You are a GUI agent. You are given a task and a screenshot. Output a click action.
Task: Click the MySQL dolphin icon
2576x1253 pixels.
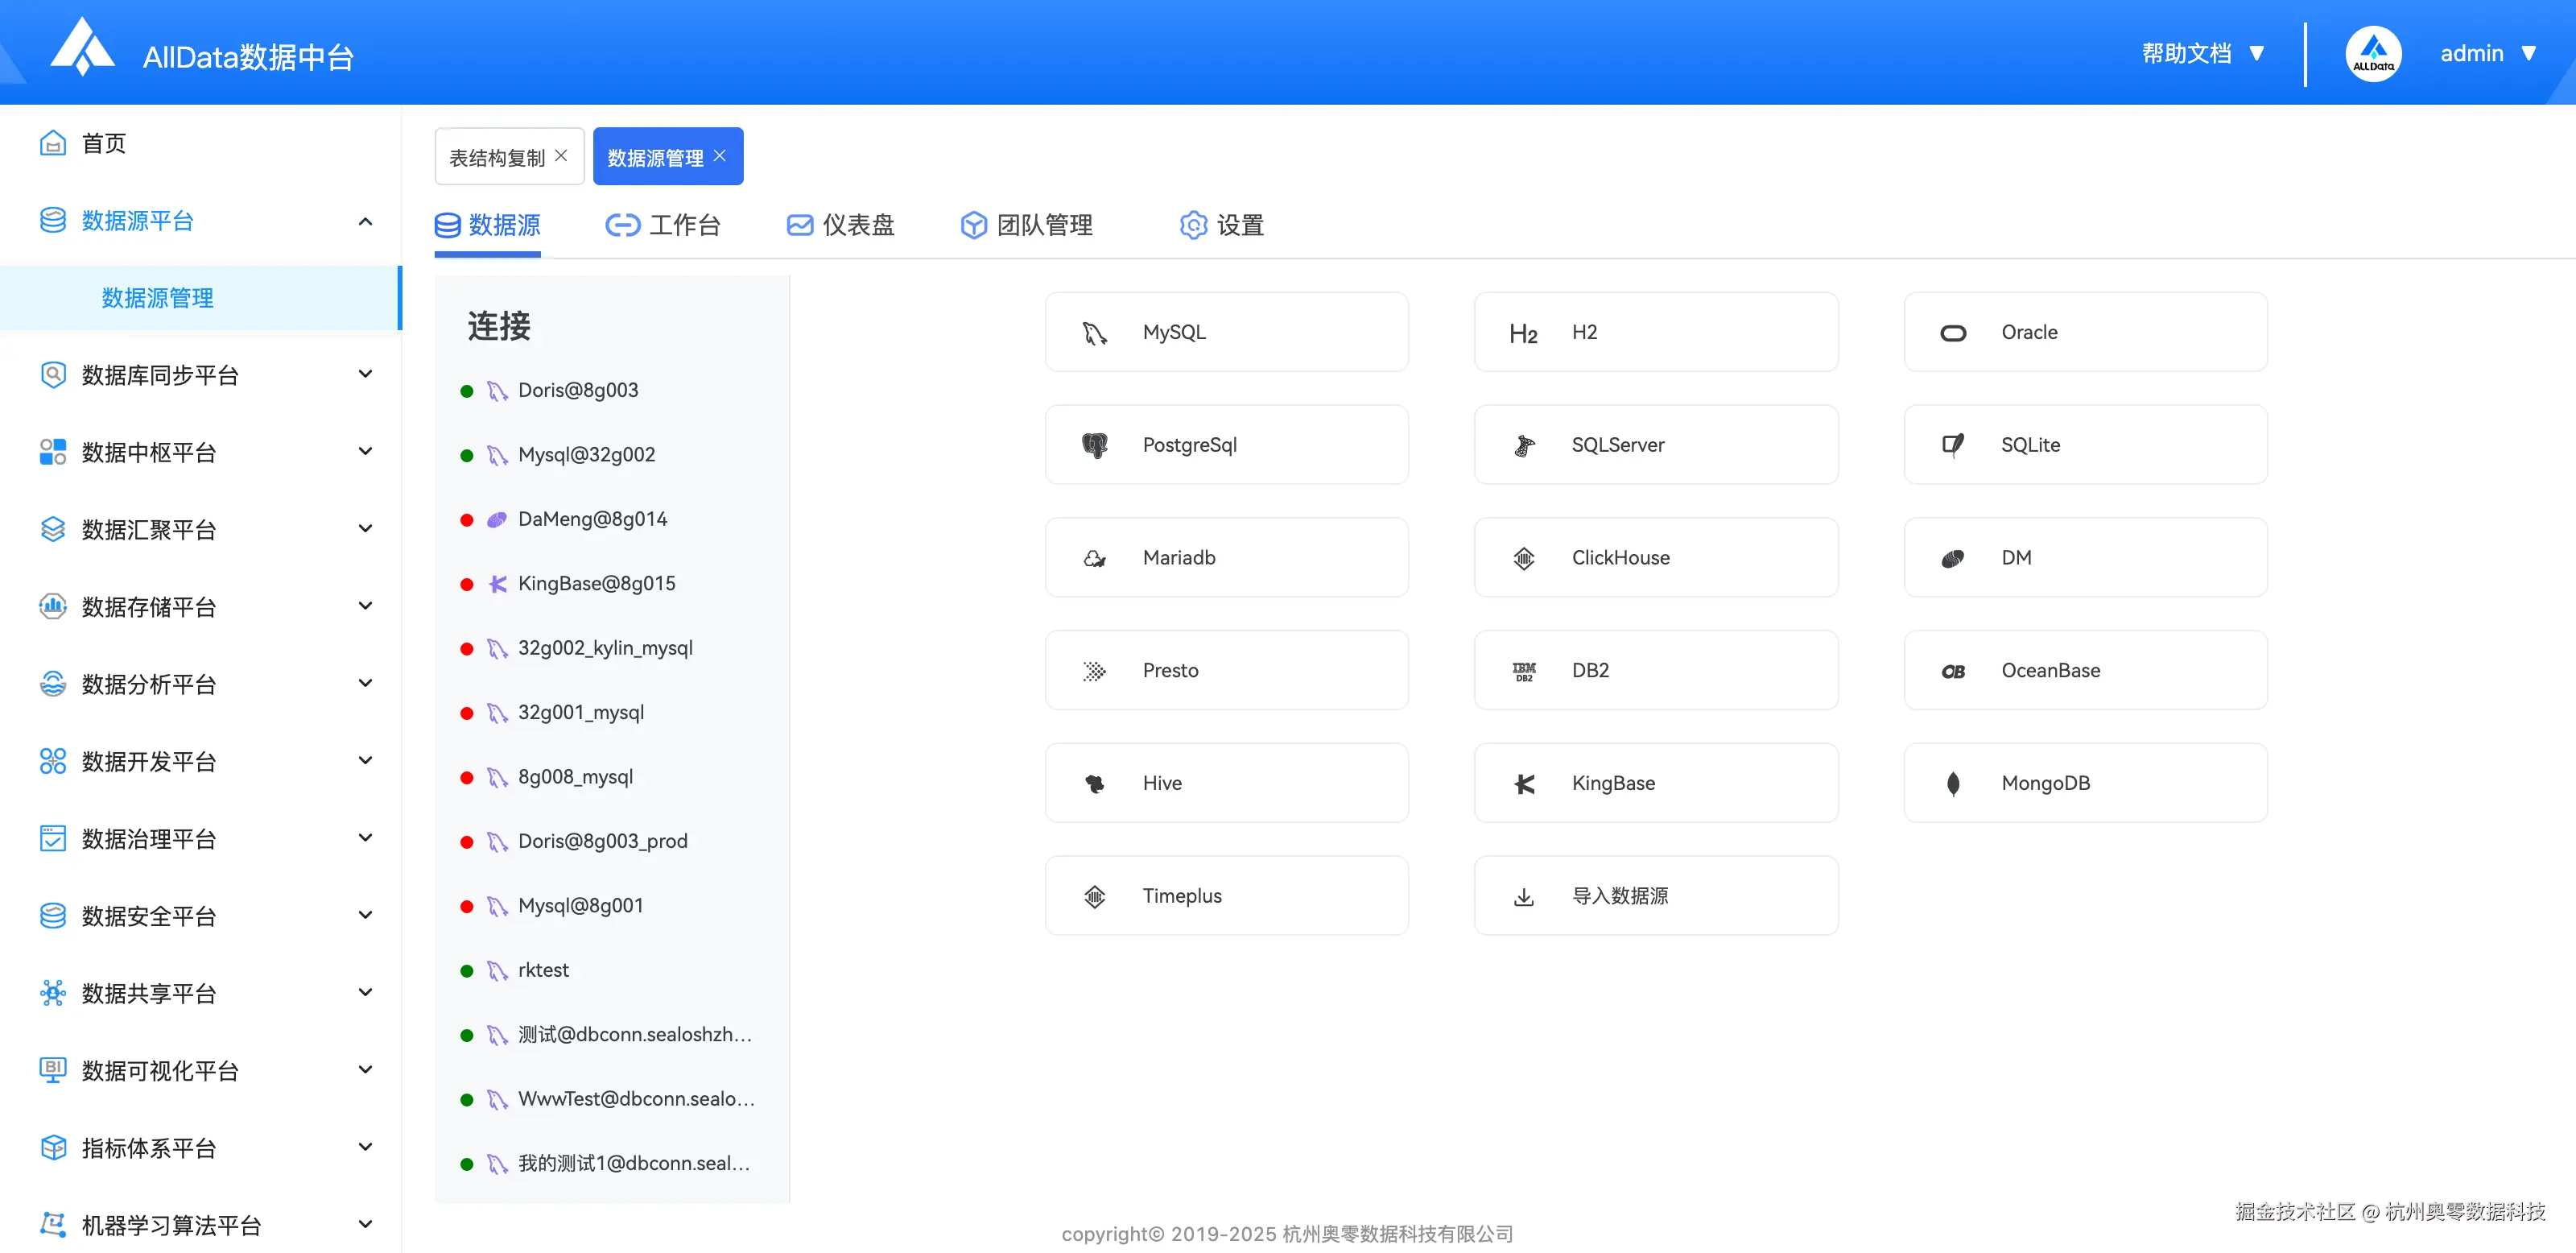tap(1095, 333)
